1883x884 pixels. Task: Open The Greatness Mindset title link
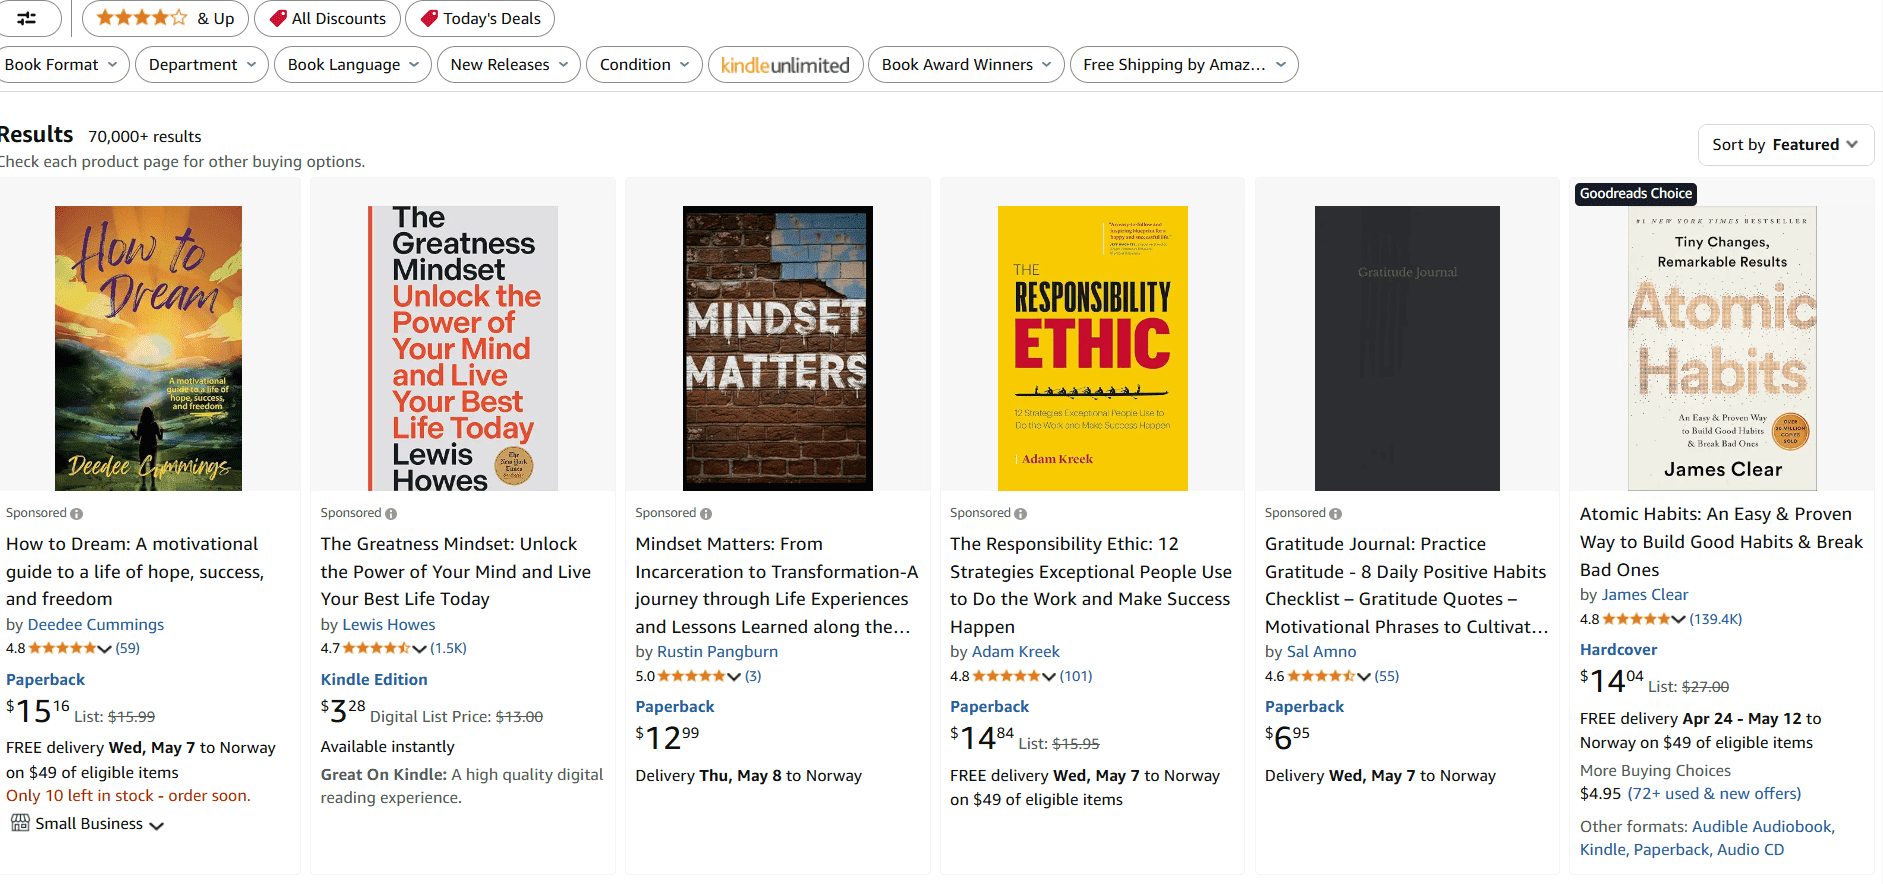[456, 571]
